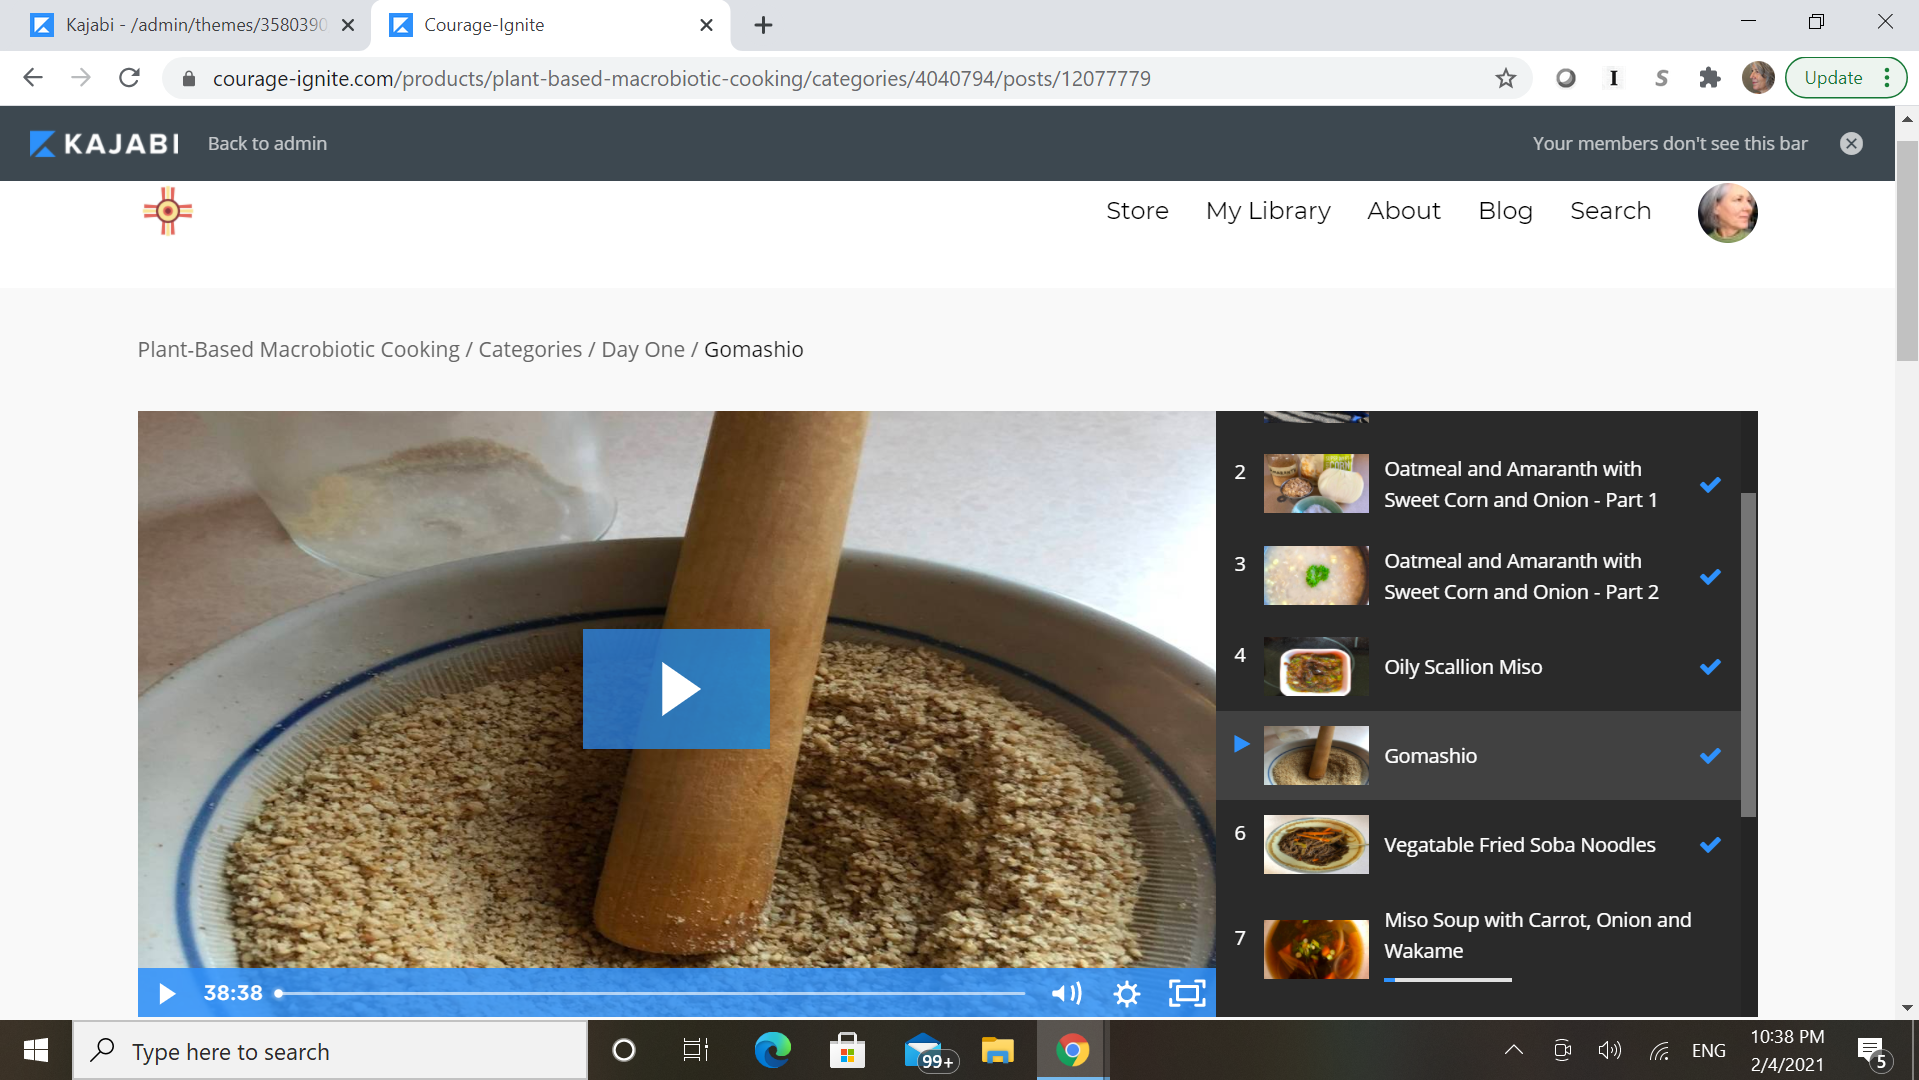Open the user profile avatar menu

tap(1727, 212)
